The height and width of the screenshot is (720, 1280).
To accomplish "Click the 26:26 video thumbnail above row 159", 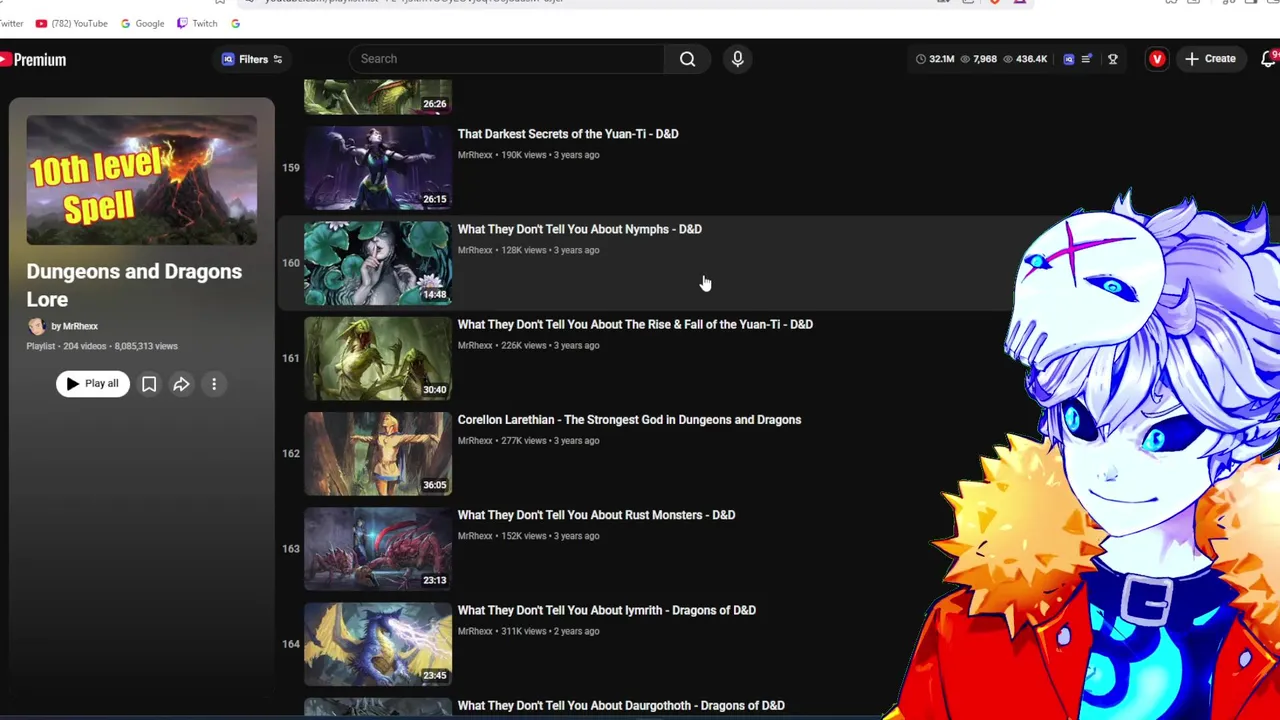I will click(x=378, y=97).
